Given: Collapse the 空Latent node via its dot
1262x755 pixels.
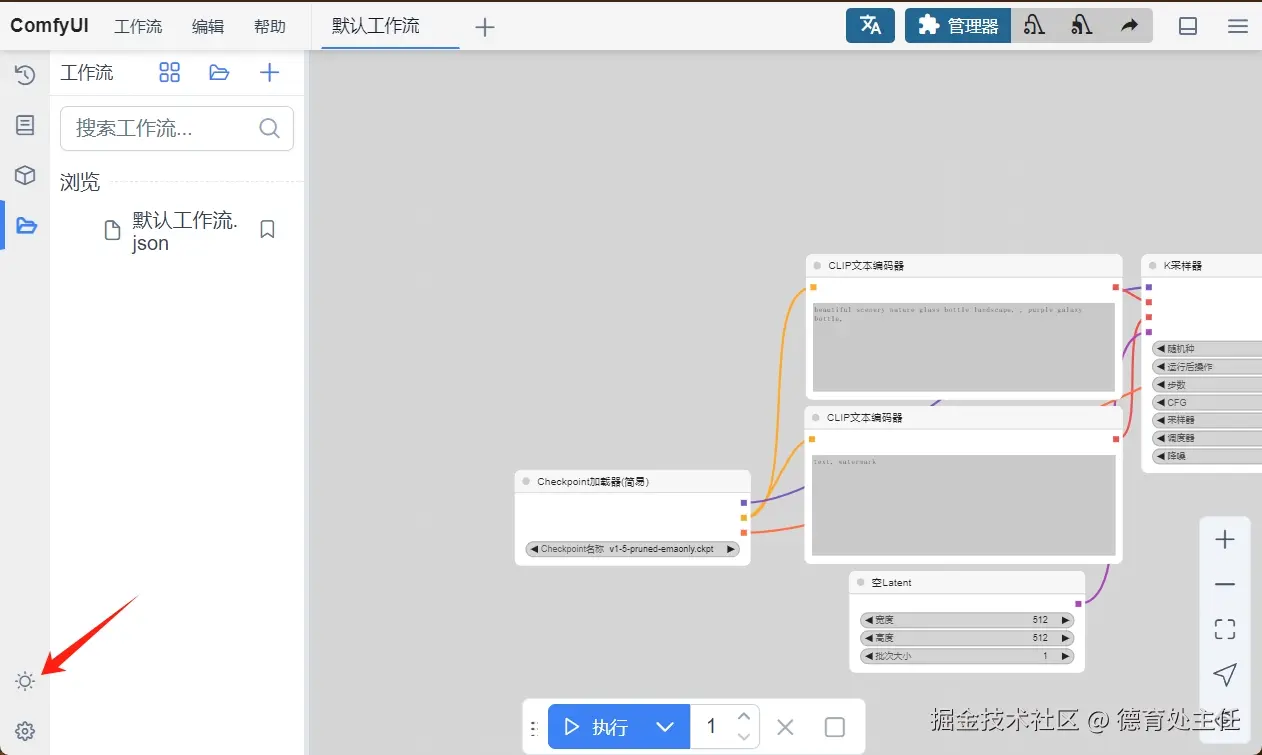Looking at the screenshot, I should [x=860, y=582].
